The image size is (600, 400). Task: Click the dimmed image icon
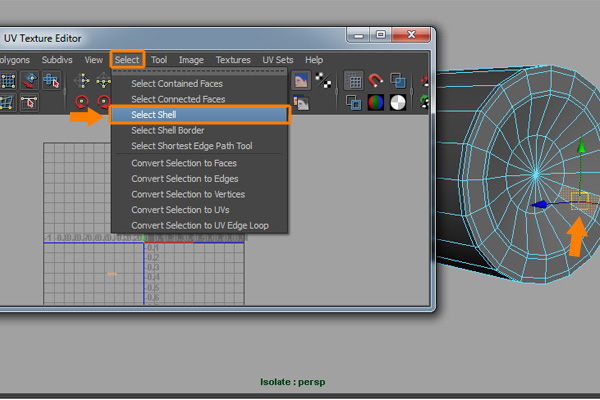(300, 102)
